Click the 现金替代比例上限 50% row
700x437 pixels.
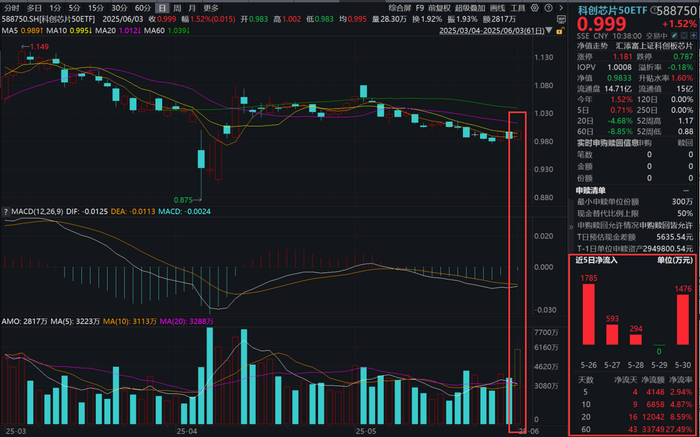[x=635, y=214]
